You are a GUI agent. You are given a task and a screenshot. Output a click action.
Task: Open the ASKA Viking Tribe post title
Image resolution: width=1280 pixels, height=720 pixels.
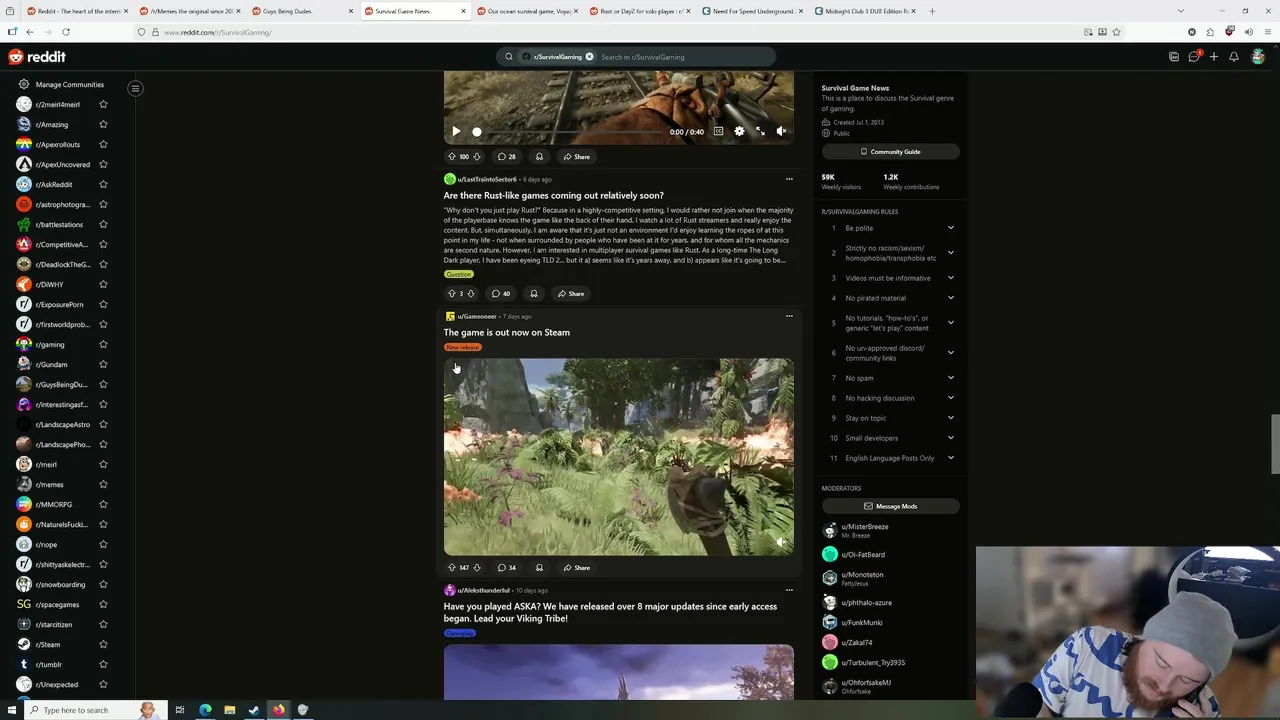pos(610,612)
